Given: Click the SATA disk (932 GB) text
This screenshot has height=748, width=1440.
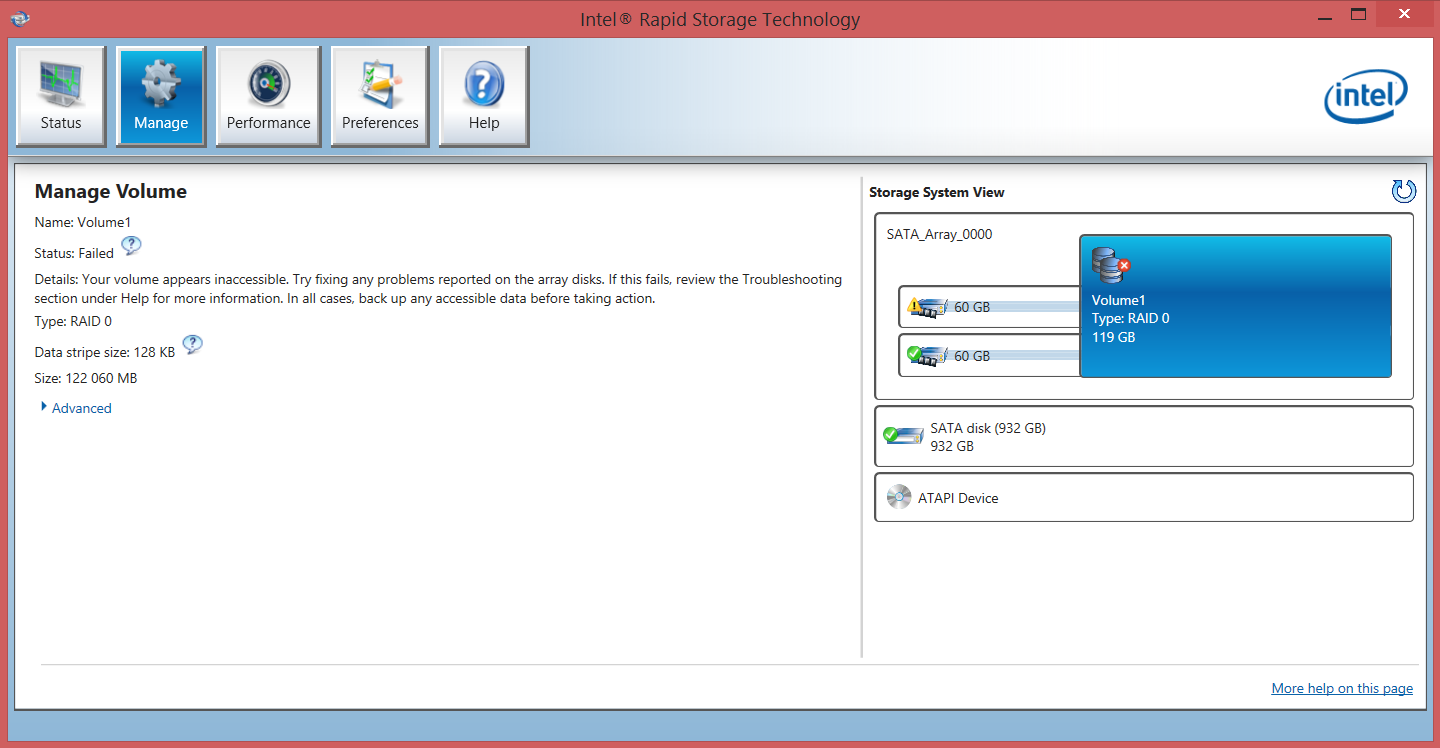Looking at the screenshot, I should (x=988, y=428).
